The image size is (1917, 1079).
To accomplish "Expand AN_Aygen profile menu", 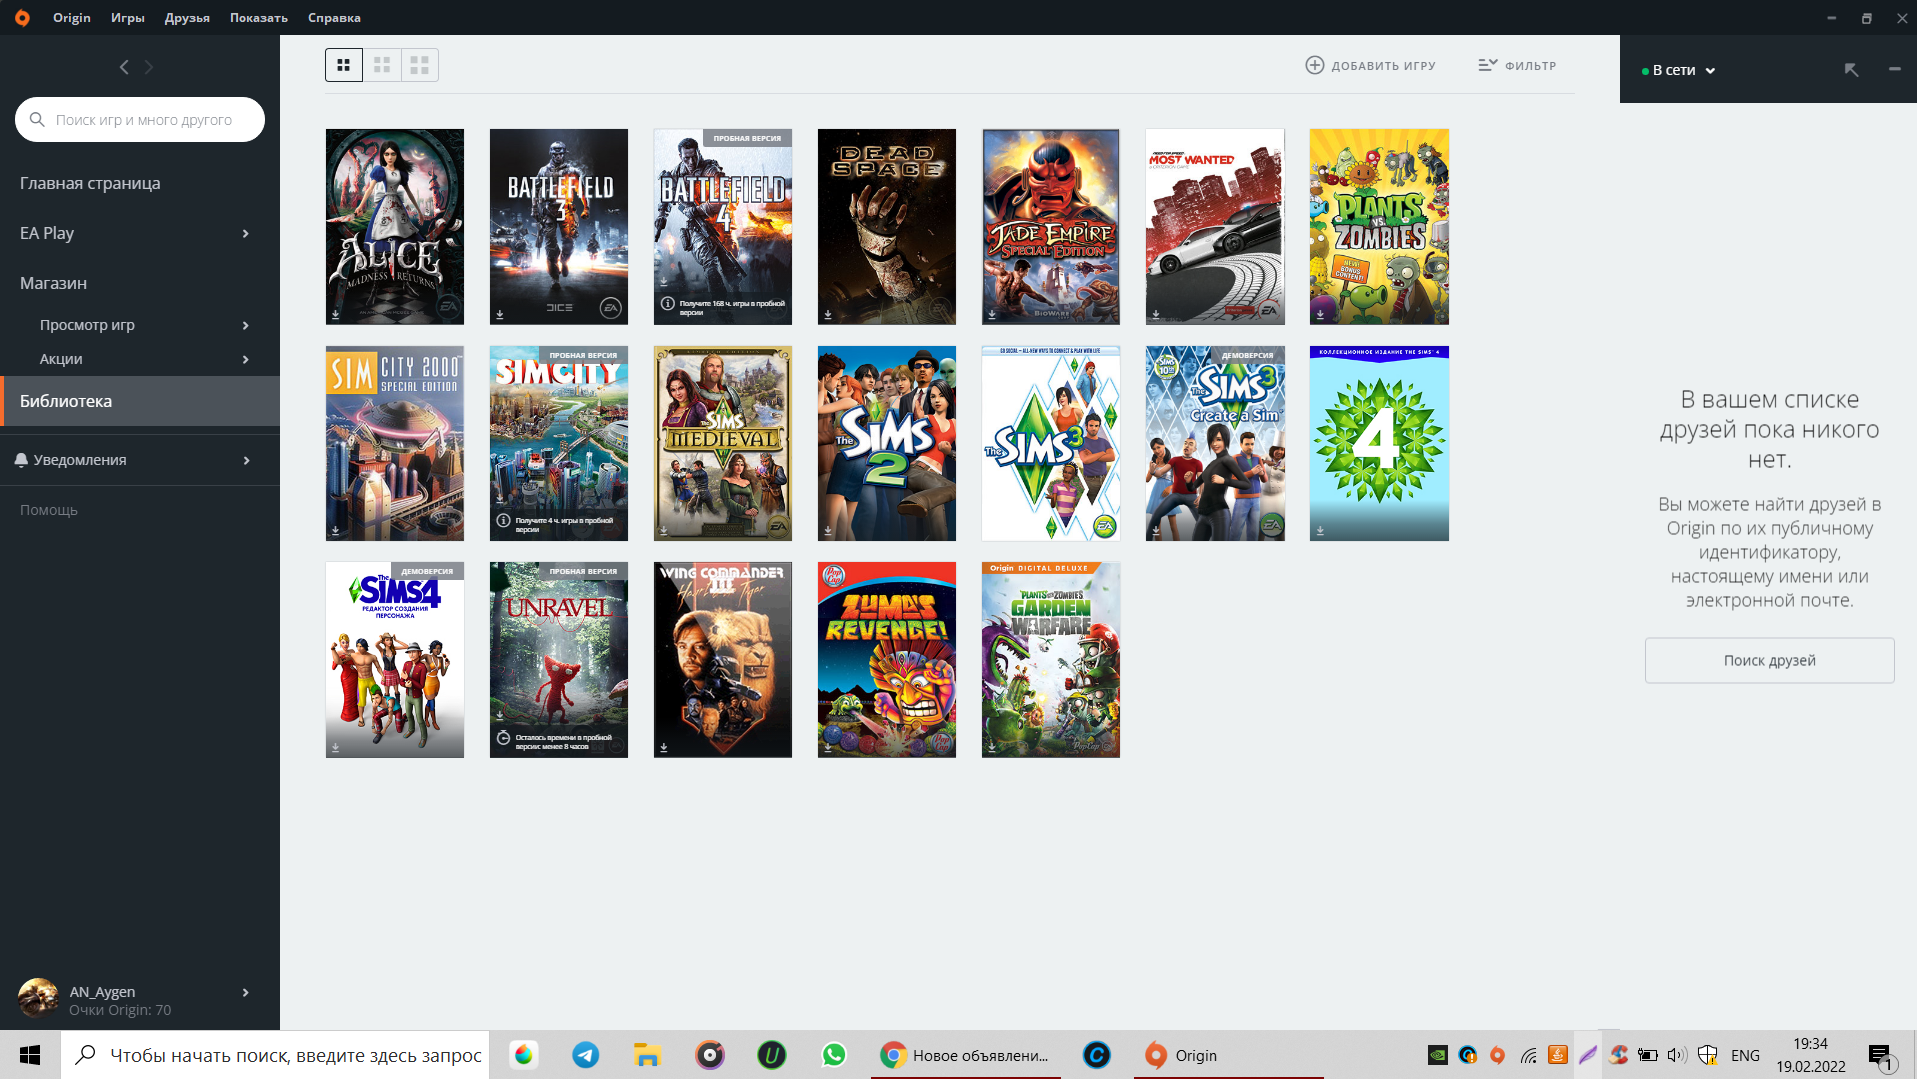I will pos(245,992).
